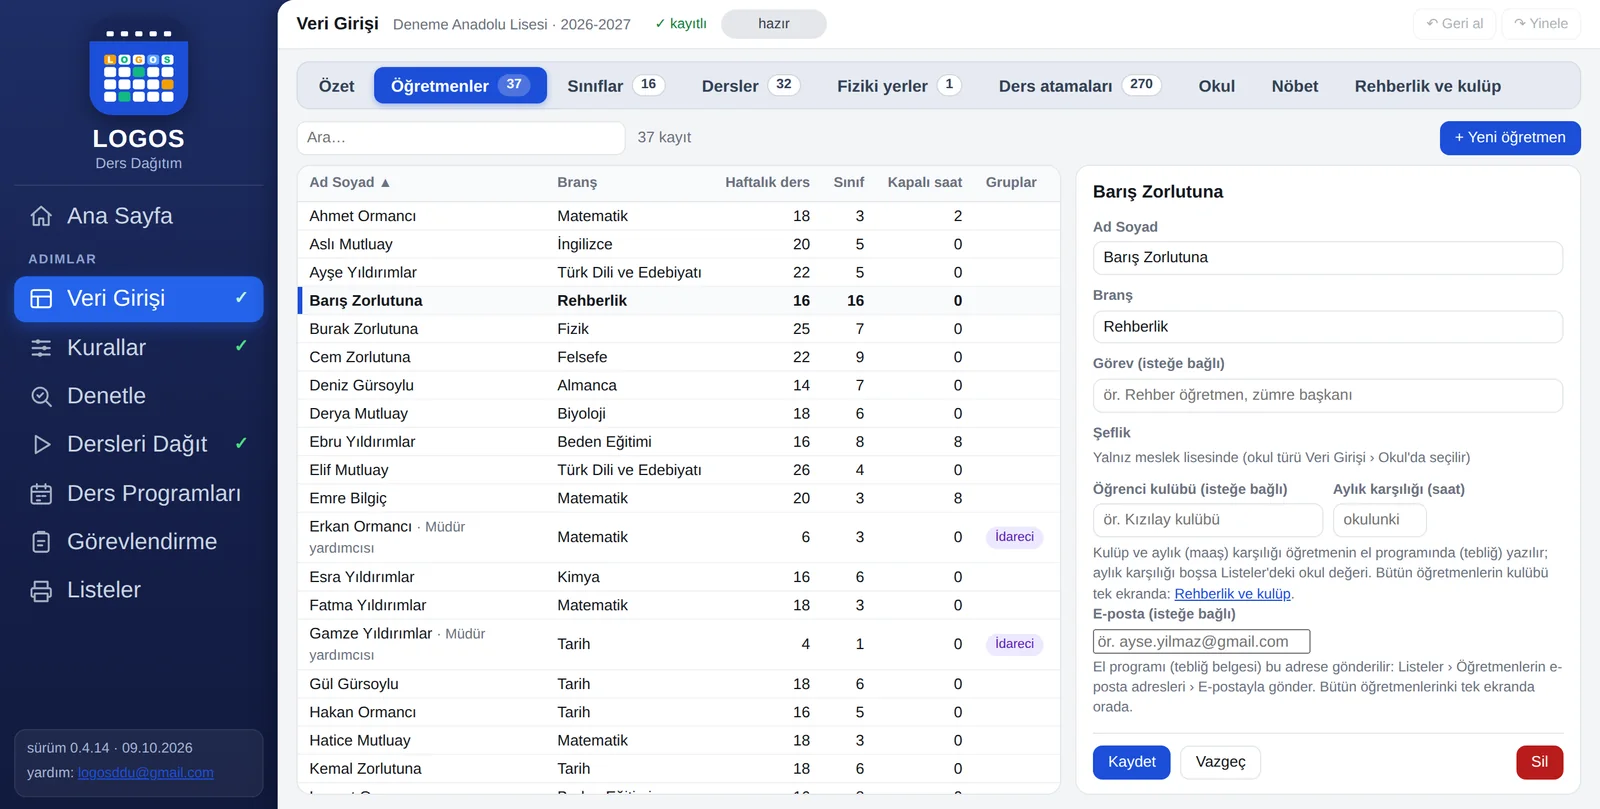The width and height of the screenshot is (1600, 809).
Task: Open the Ders atamaları tab
Action: point(1080,86)
